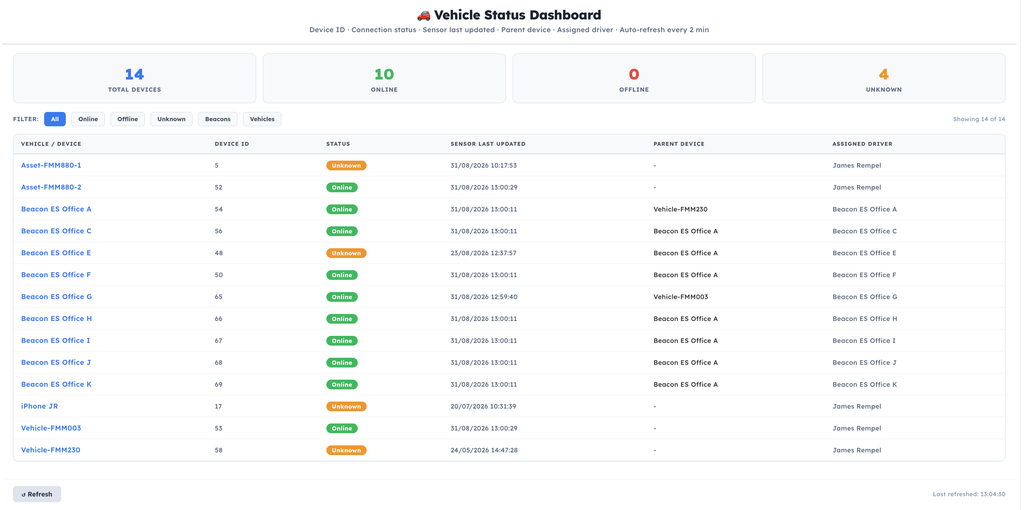Click the Assigned Driver column header
The height and width of the screenshot is (510, 1024).
[x=862, y=144]
